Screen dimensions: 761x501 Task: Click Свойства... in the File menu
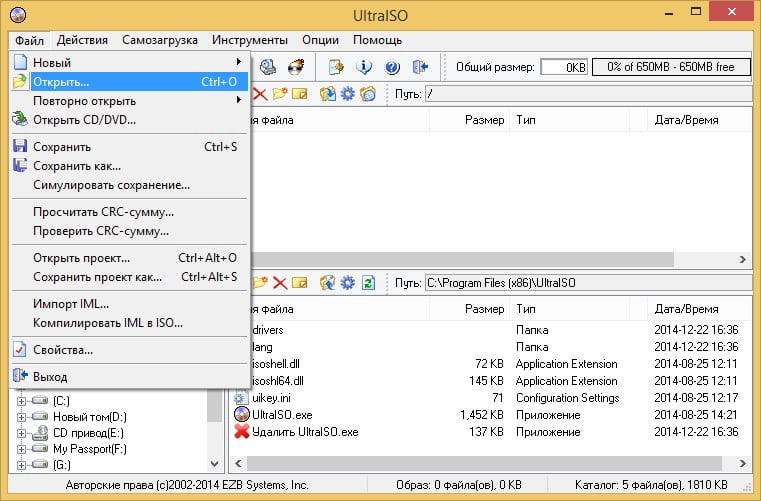[63, 350]
